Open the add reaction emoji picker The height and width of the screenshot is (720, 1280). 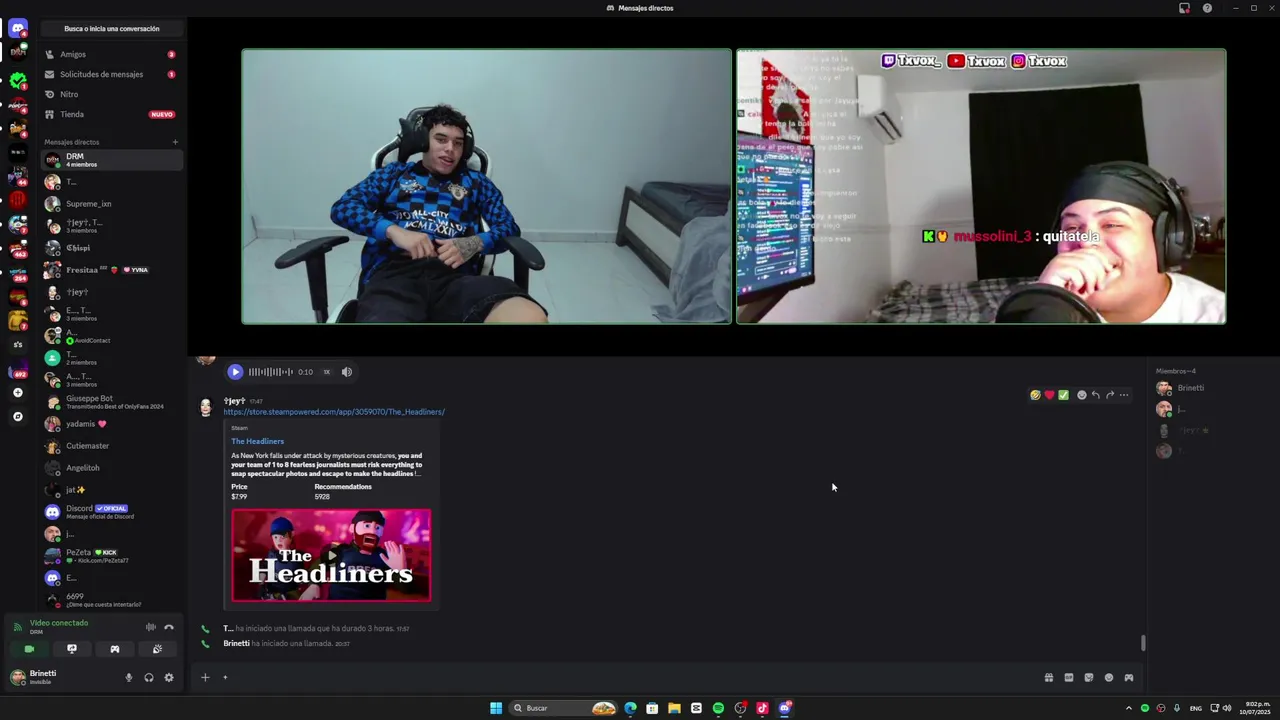click(x=1081, y=395)
